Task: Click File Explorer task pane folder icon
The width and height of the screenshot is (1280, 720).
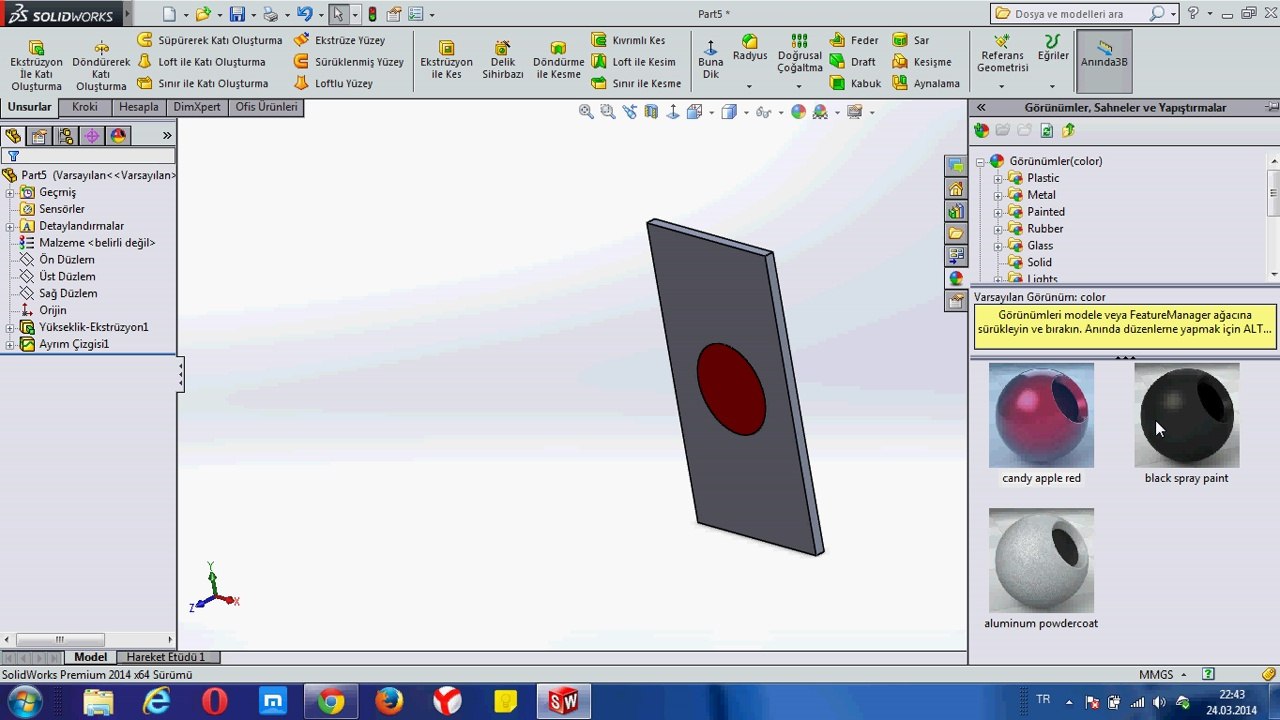Action: tap(956, 233)
